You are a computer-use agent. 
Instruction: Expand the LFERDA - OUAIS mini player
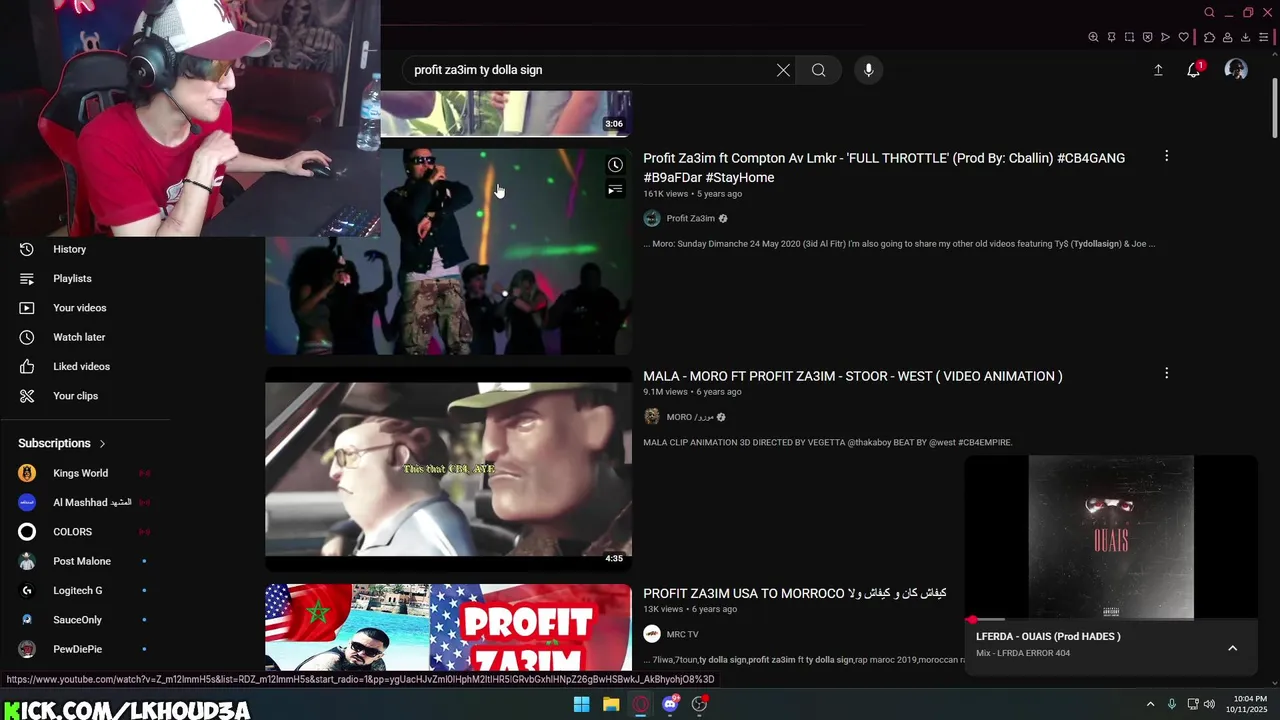1232,648
